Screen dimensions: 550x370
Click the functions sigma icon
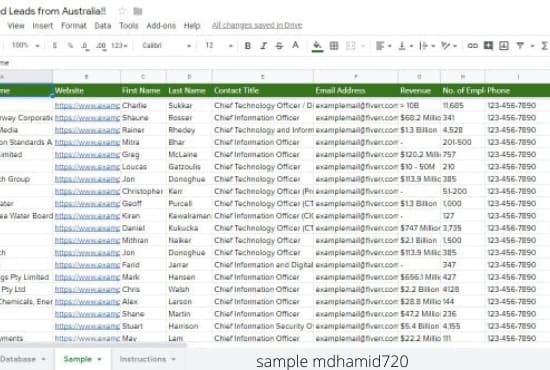point(545,46)
